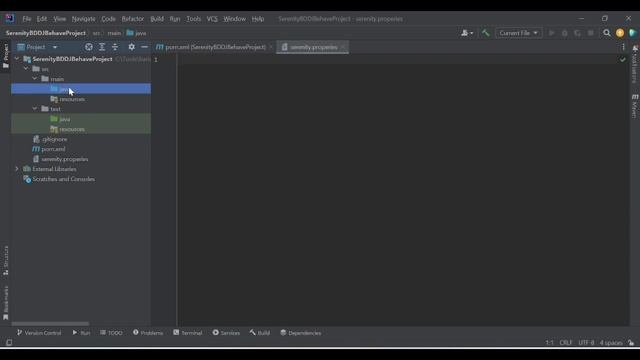Open the Run menu
This screenshot has height=360, width=640.
(175, 19)
